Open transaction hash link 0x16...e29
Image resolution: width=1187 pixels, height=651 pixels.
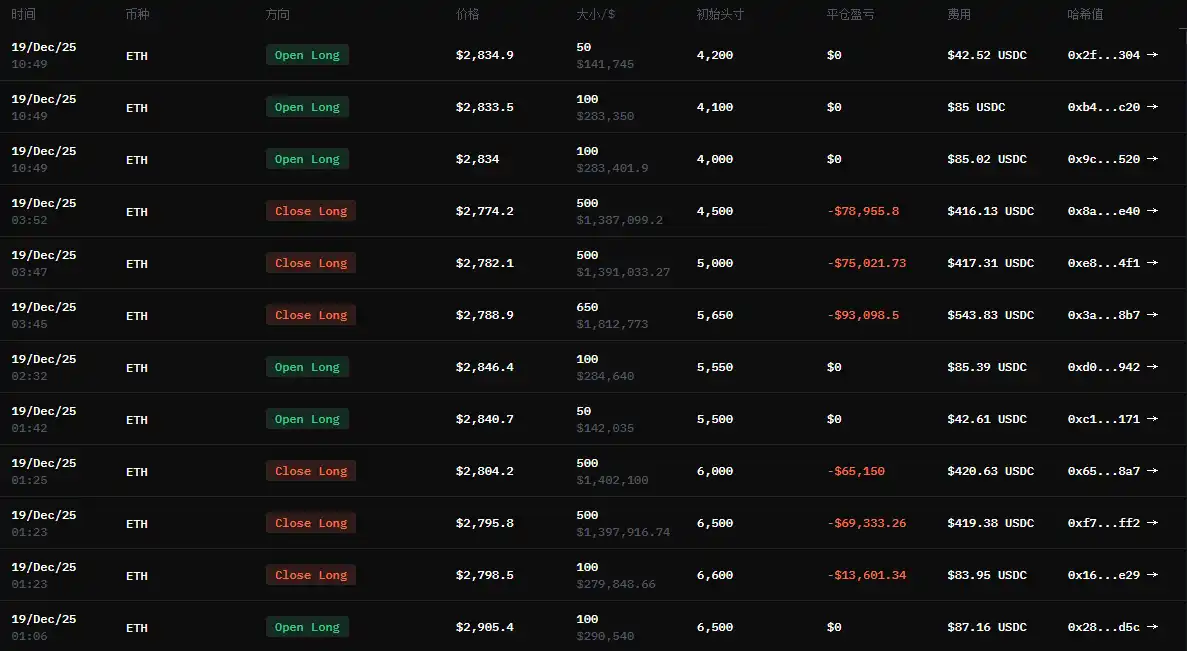point(1103,575)
